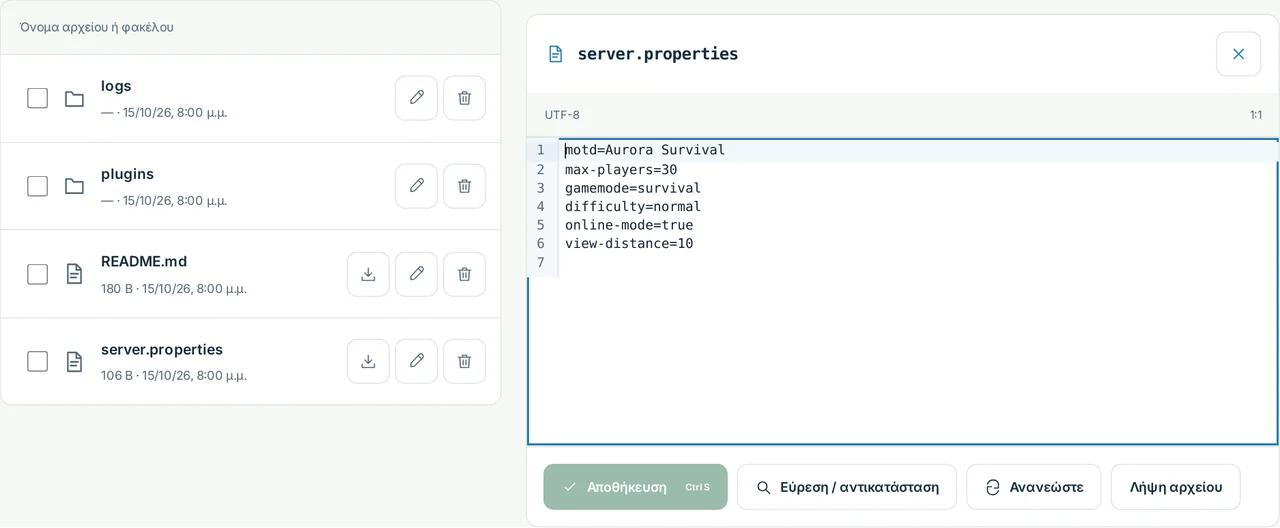Select the logs folder checkbox
The image size is (1280, 528).
click(x=37, y=98)
